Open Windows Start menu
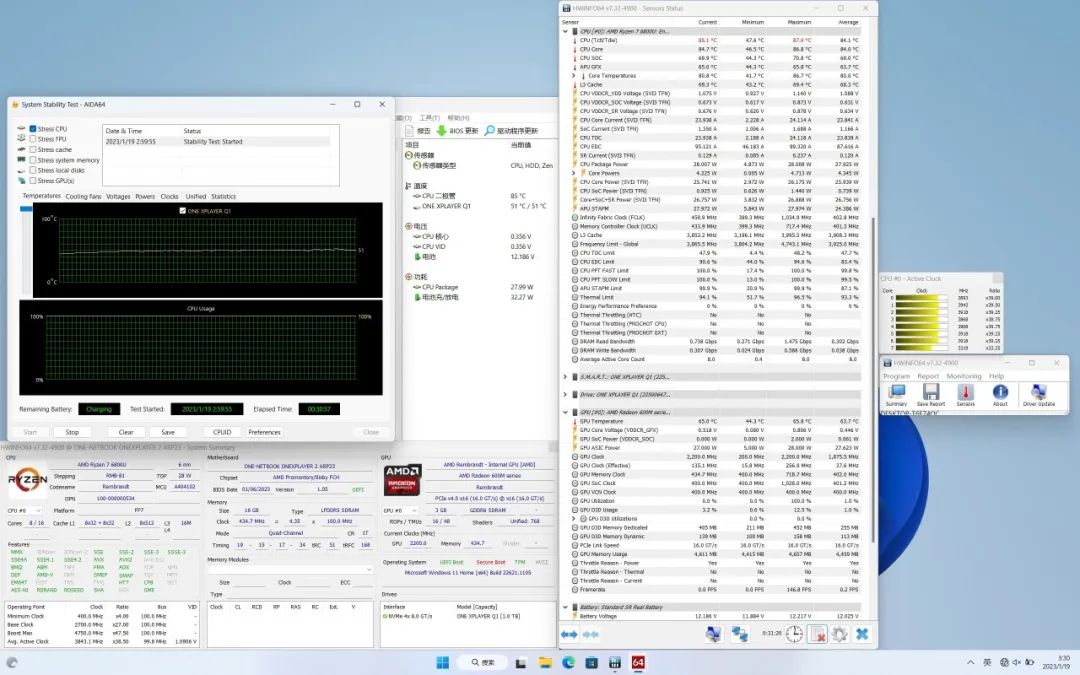 pyautogui.click(x=443, y=663)
